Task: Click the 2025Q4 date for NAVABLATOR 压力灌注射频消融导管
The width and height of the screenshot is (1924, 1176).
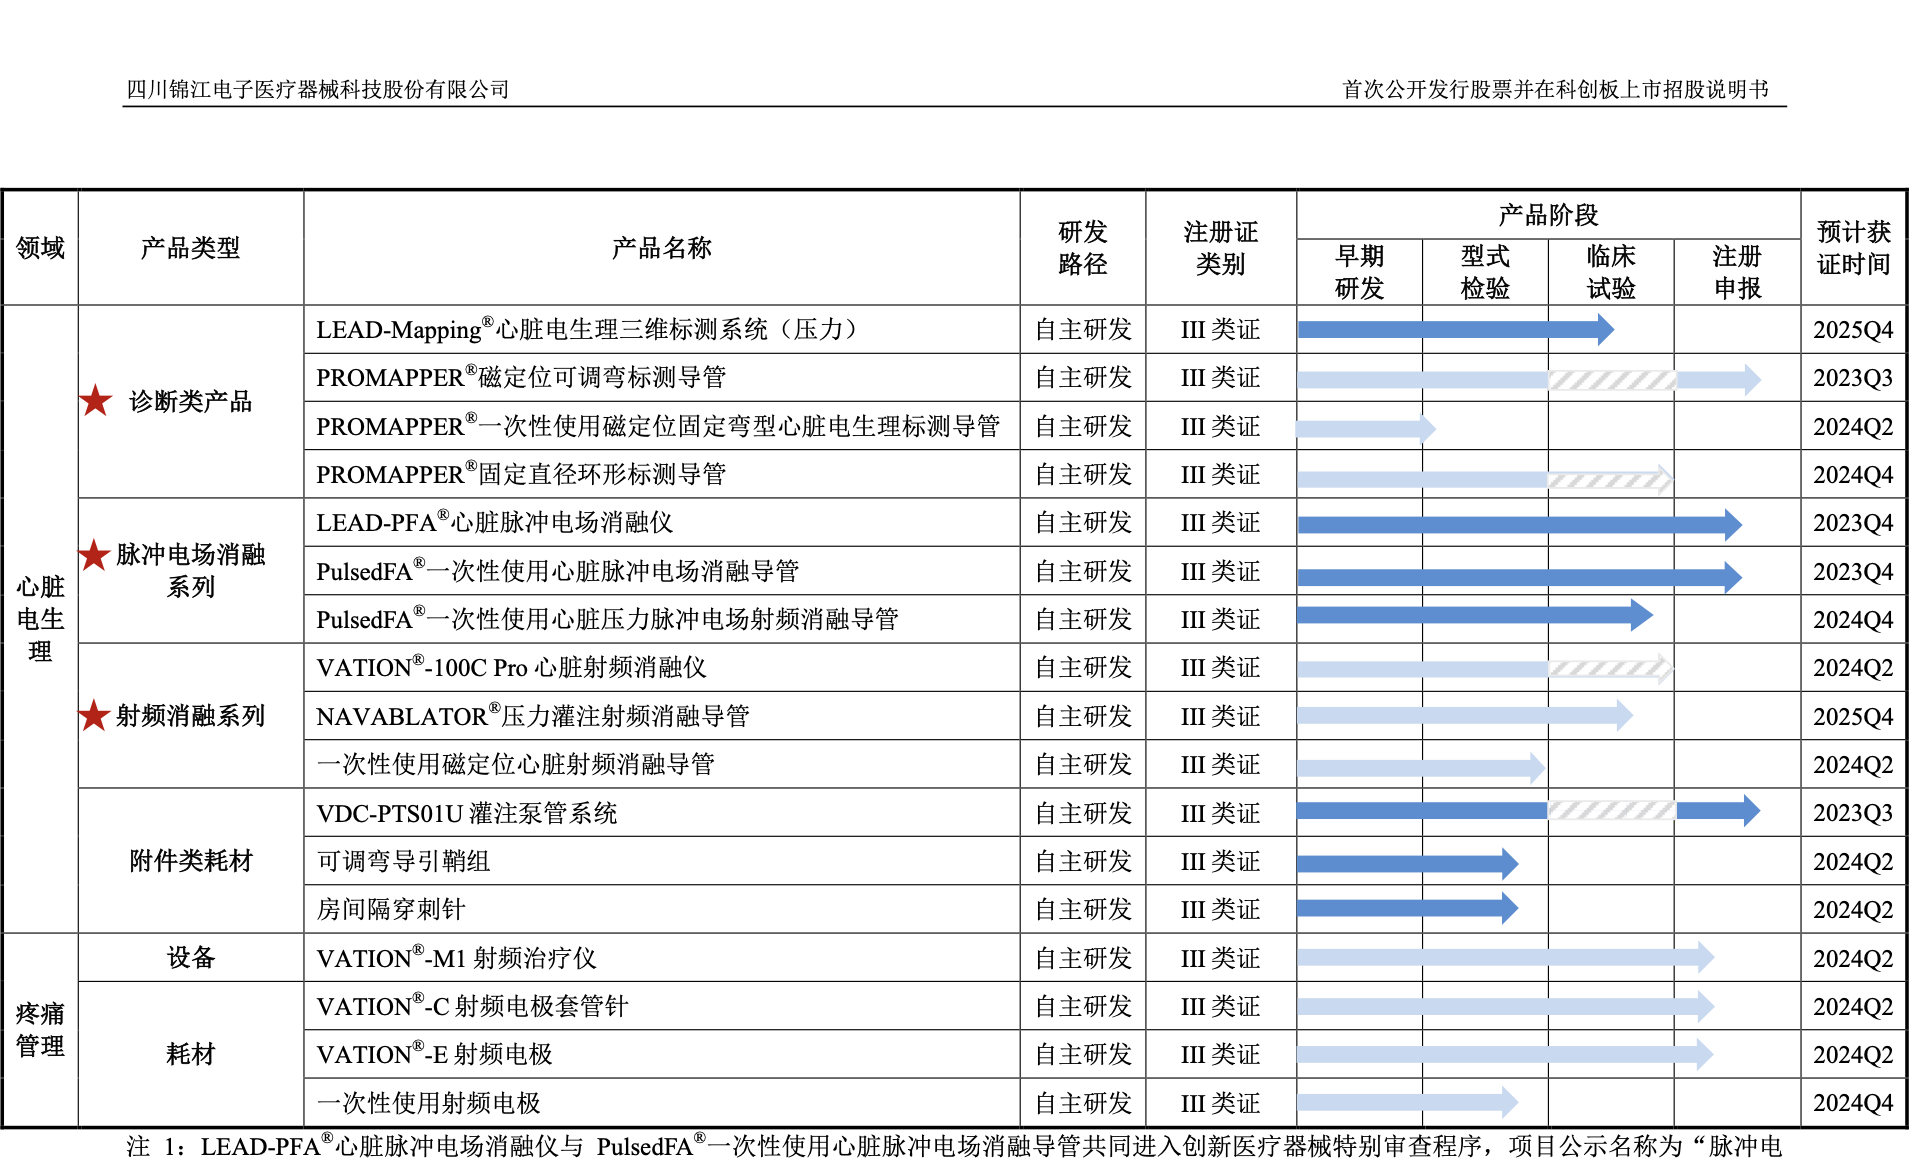Action: point(1853,715)
